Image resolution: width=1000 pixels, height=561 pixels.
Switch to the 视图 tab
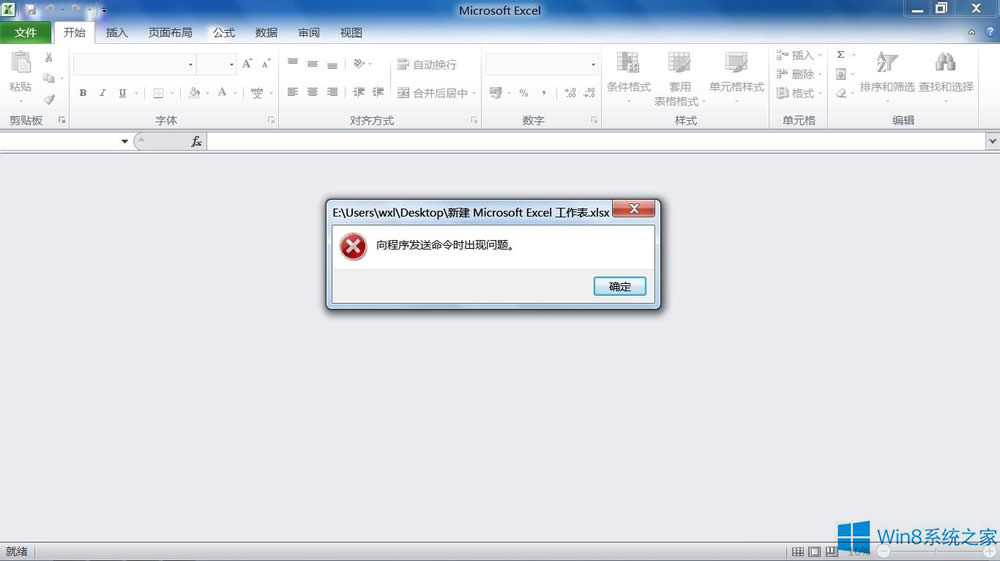coord(351,33)
